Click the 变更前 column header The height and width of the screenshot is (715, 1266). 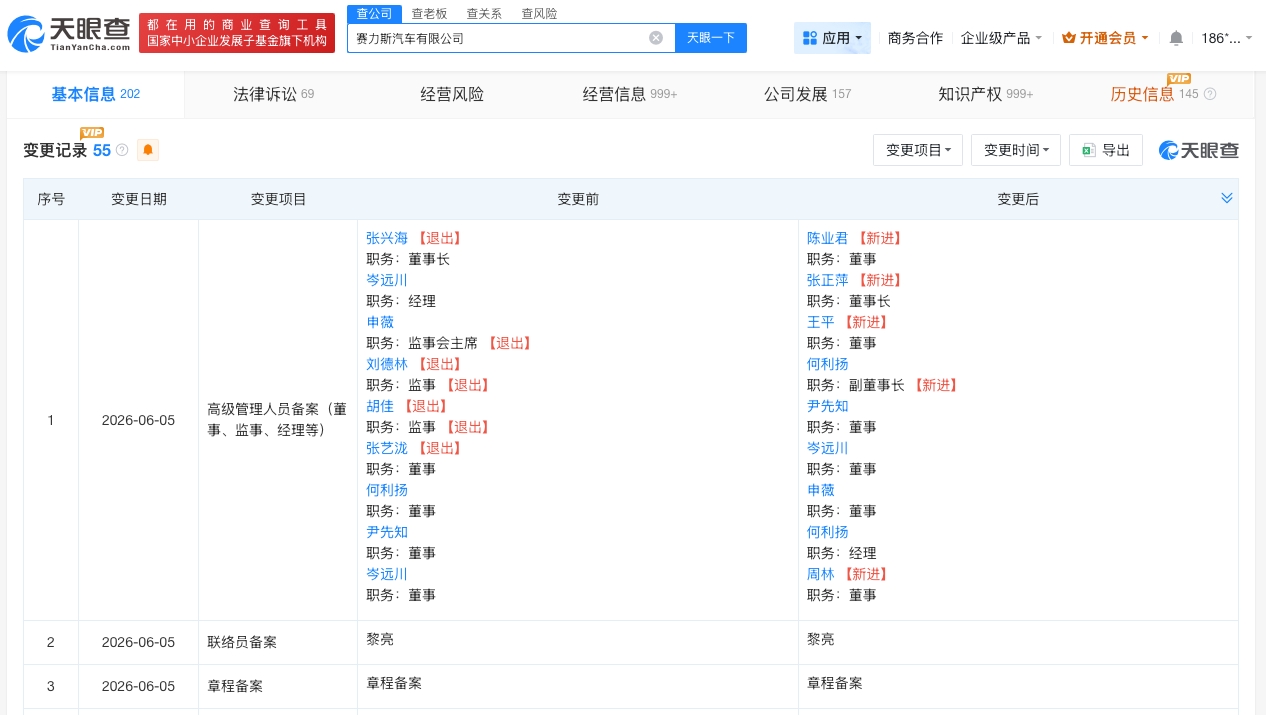pyautogui.click(x=578, y=199)
